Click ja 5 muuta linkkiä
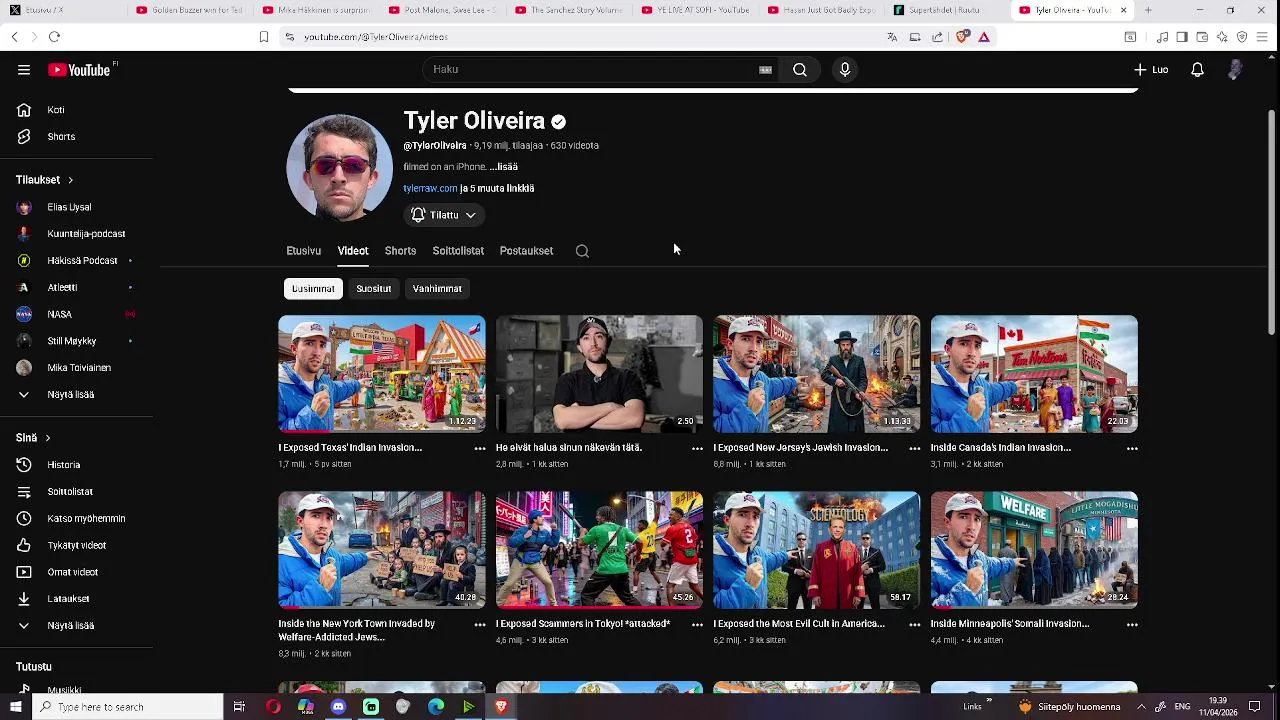 pyautogui.click(x=497, y=188)
